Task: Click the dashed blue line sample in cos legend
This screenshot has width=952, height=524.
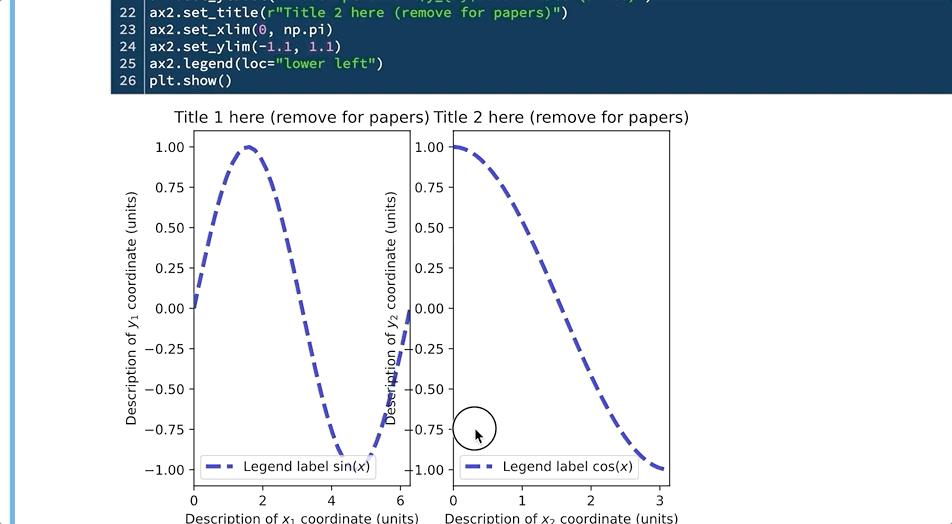Action: (x=479, y=466)
